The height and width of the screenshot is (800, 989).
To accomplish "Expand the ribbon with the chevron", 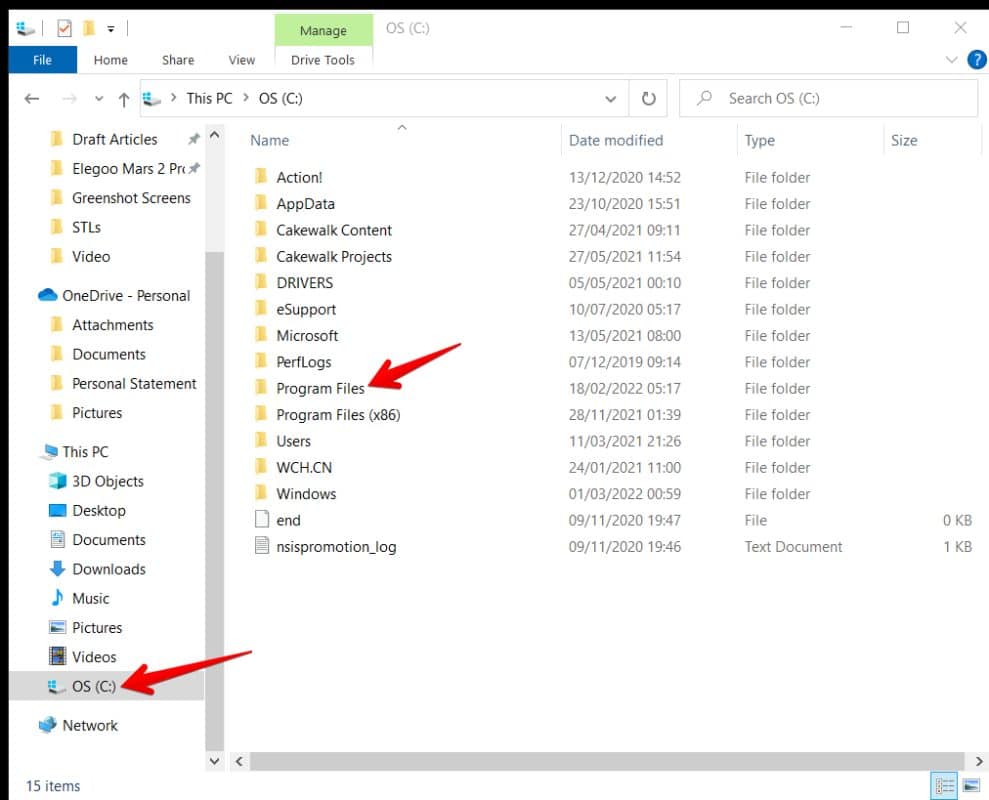I will click(951, 60).
